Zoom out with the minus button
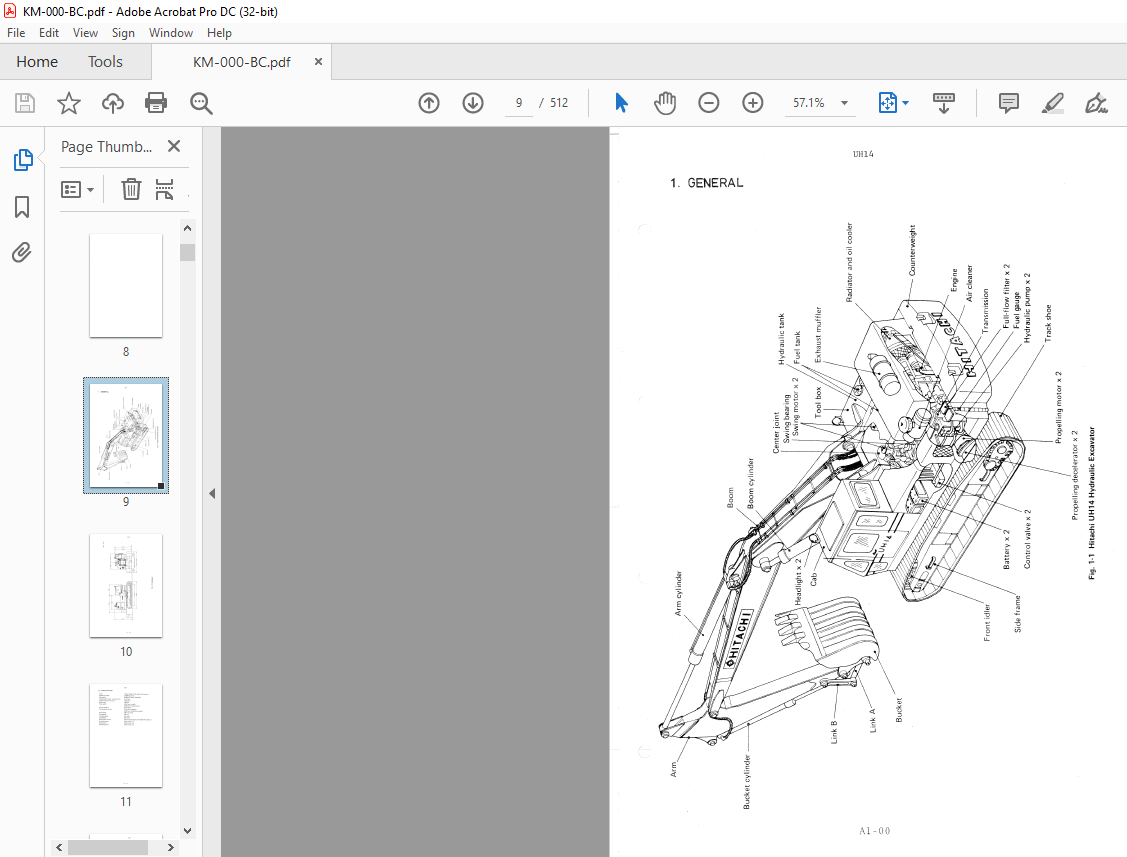This screenshot has height=857, width=1127. pyautogui.click(x=709, y=103)
